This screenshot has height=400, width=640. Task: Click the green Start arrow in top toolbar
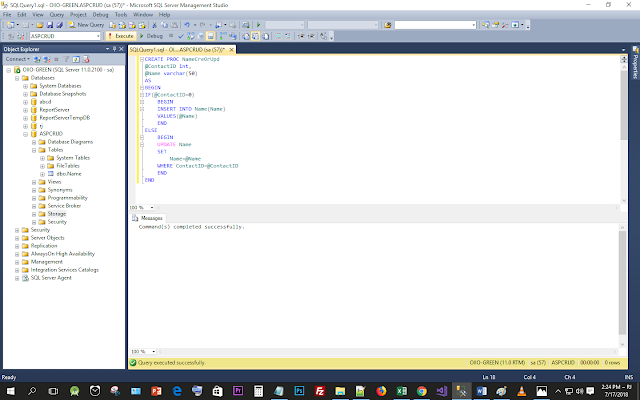[258, 25]
